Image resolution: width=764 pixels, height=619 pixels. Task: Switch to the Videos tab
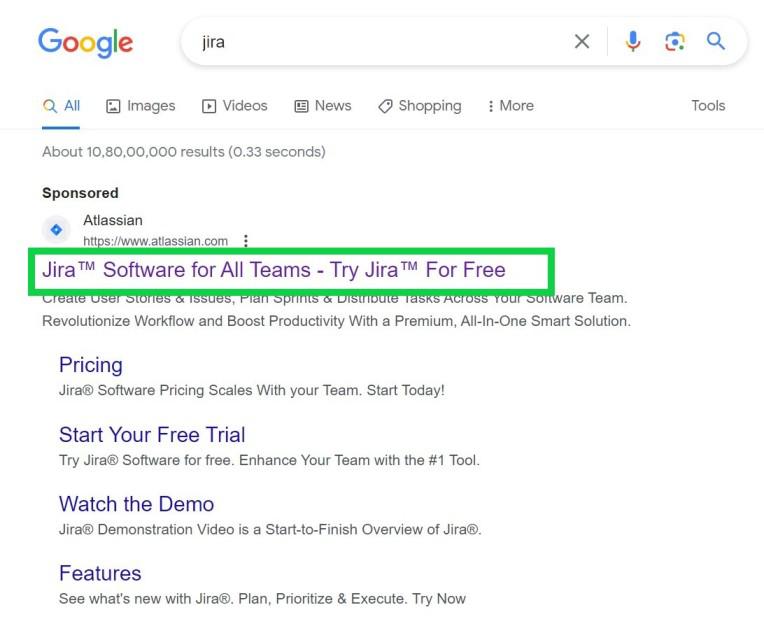(x=235, y=106)
